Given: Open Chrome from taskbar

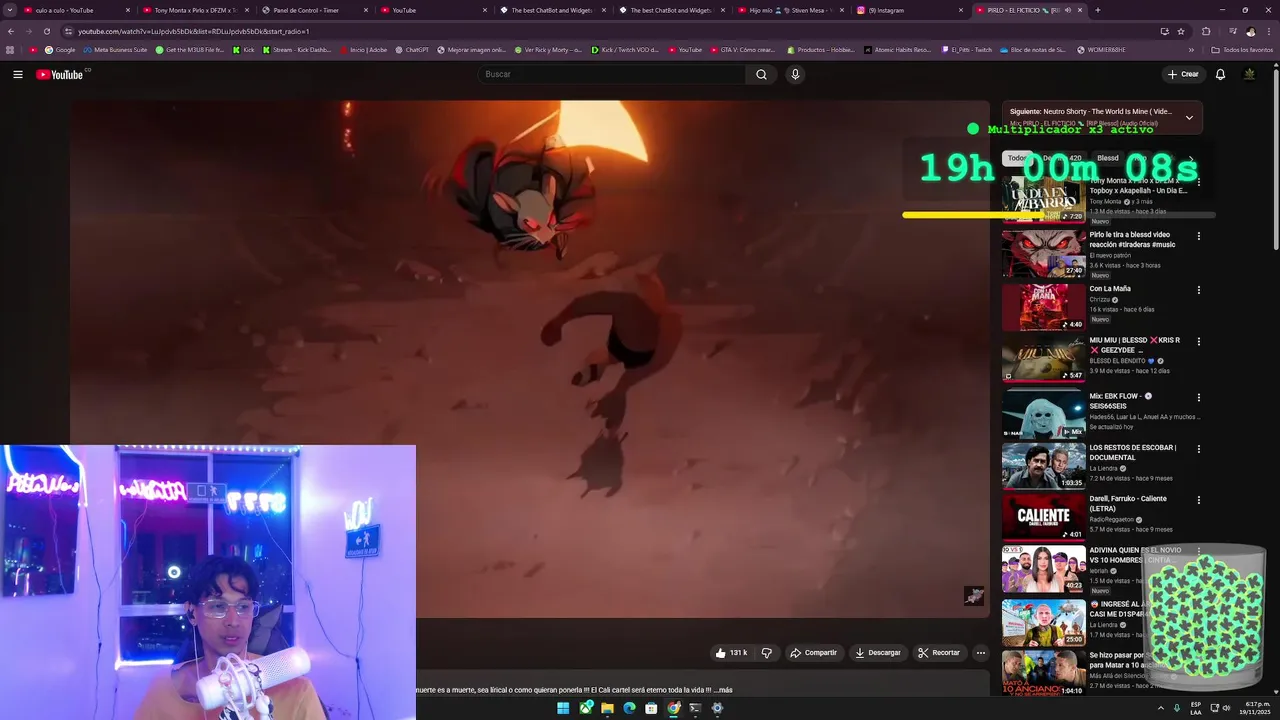Looking at the screenshot, I should (x=673, y=708).
